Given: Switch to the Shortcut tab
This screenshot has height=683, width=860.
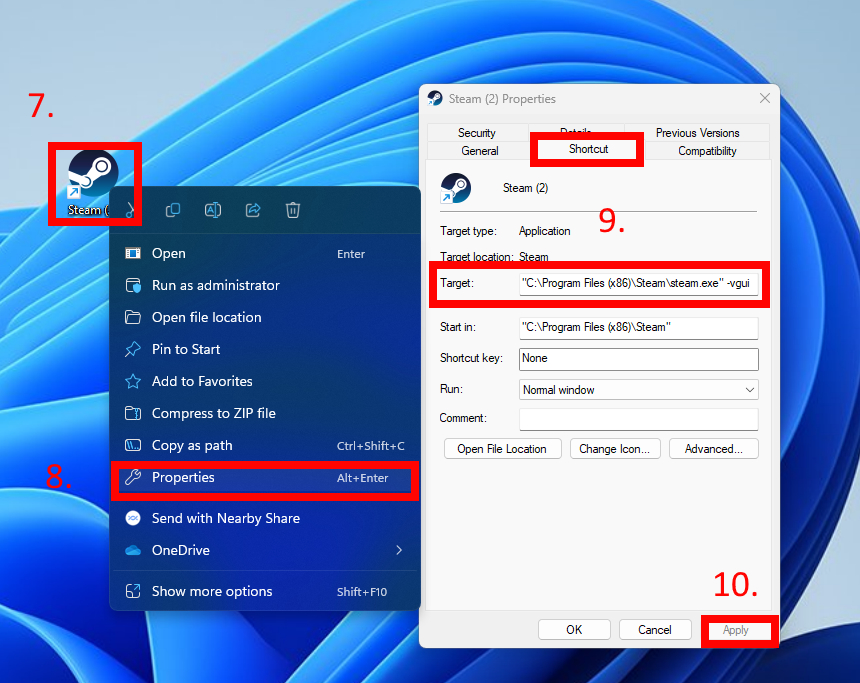Looking at the screenshot, I should pyautogui.click(x=588, y=149).
